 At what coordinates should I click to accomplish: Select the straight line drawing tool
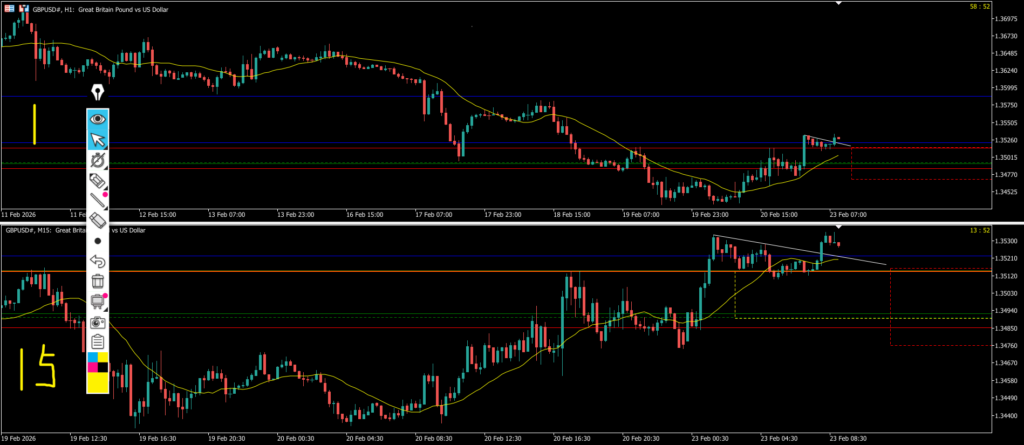[98, 200]
